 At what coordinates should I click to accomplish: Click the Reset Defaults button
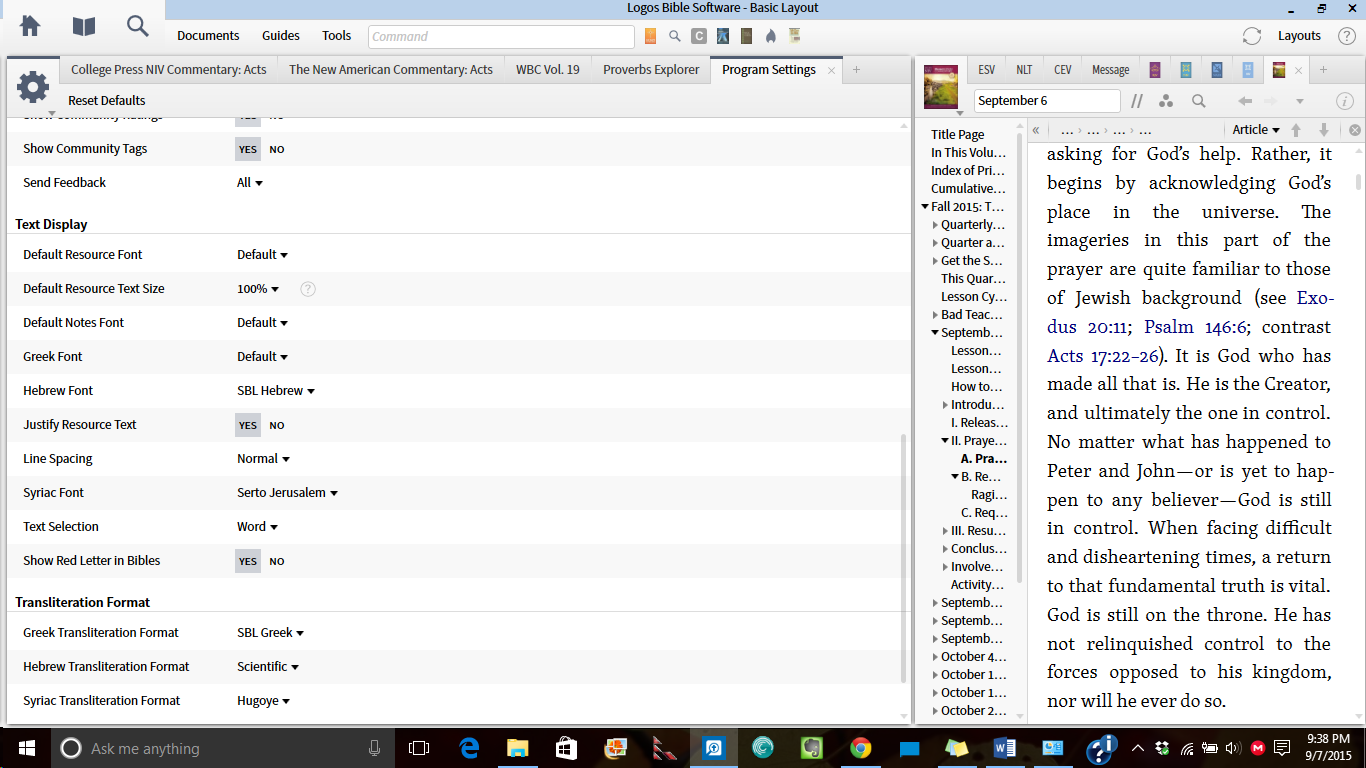point(107,100)
